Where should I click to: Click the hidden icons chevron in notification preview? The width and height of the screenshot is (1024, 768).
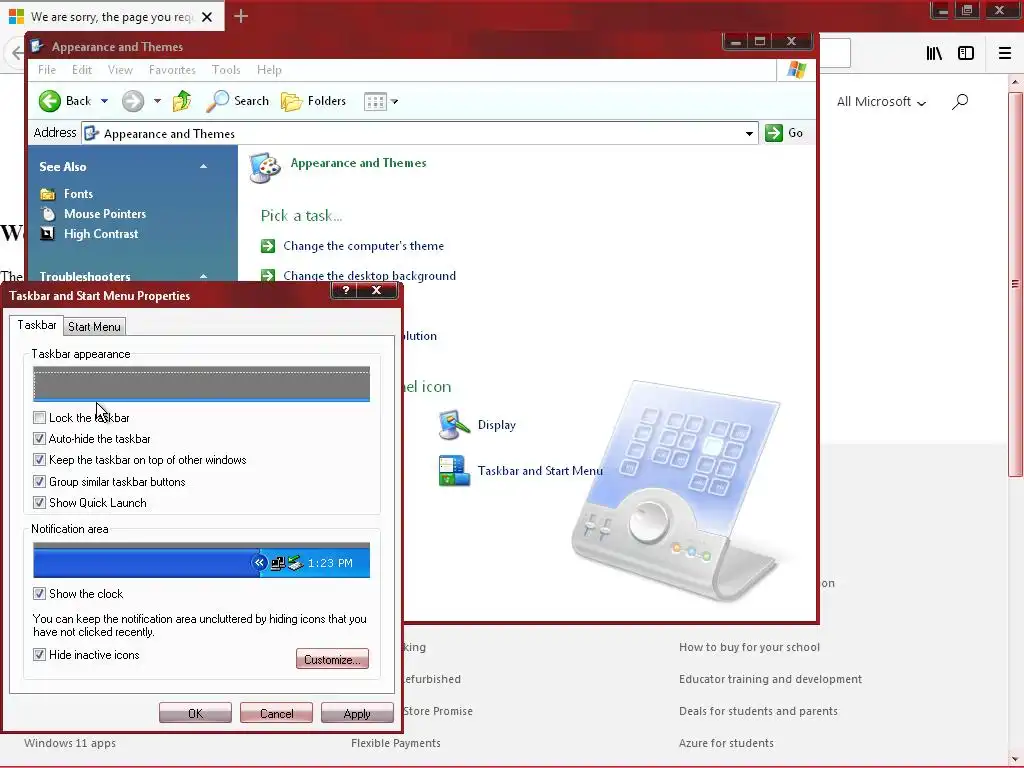pyautogui.click(x=259, y=562)
